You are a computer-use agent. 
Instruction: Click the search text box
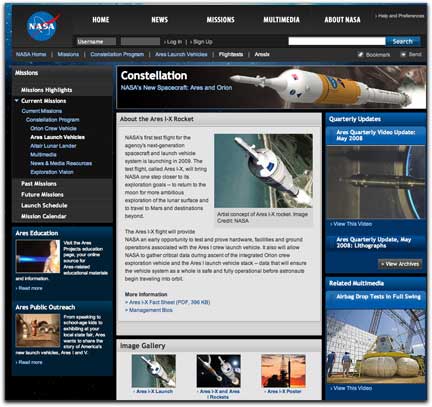point(337,41)
